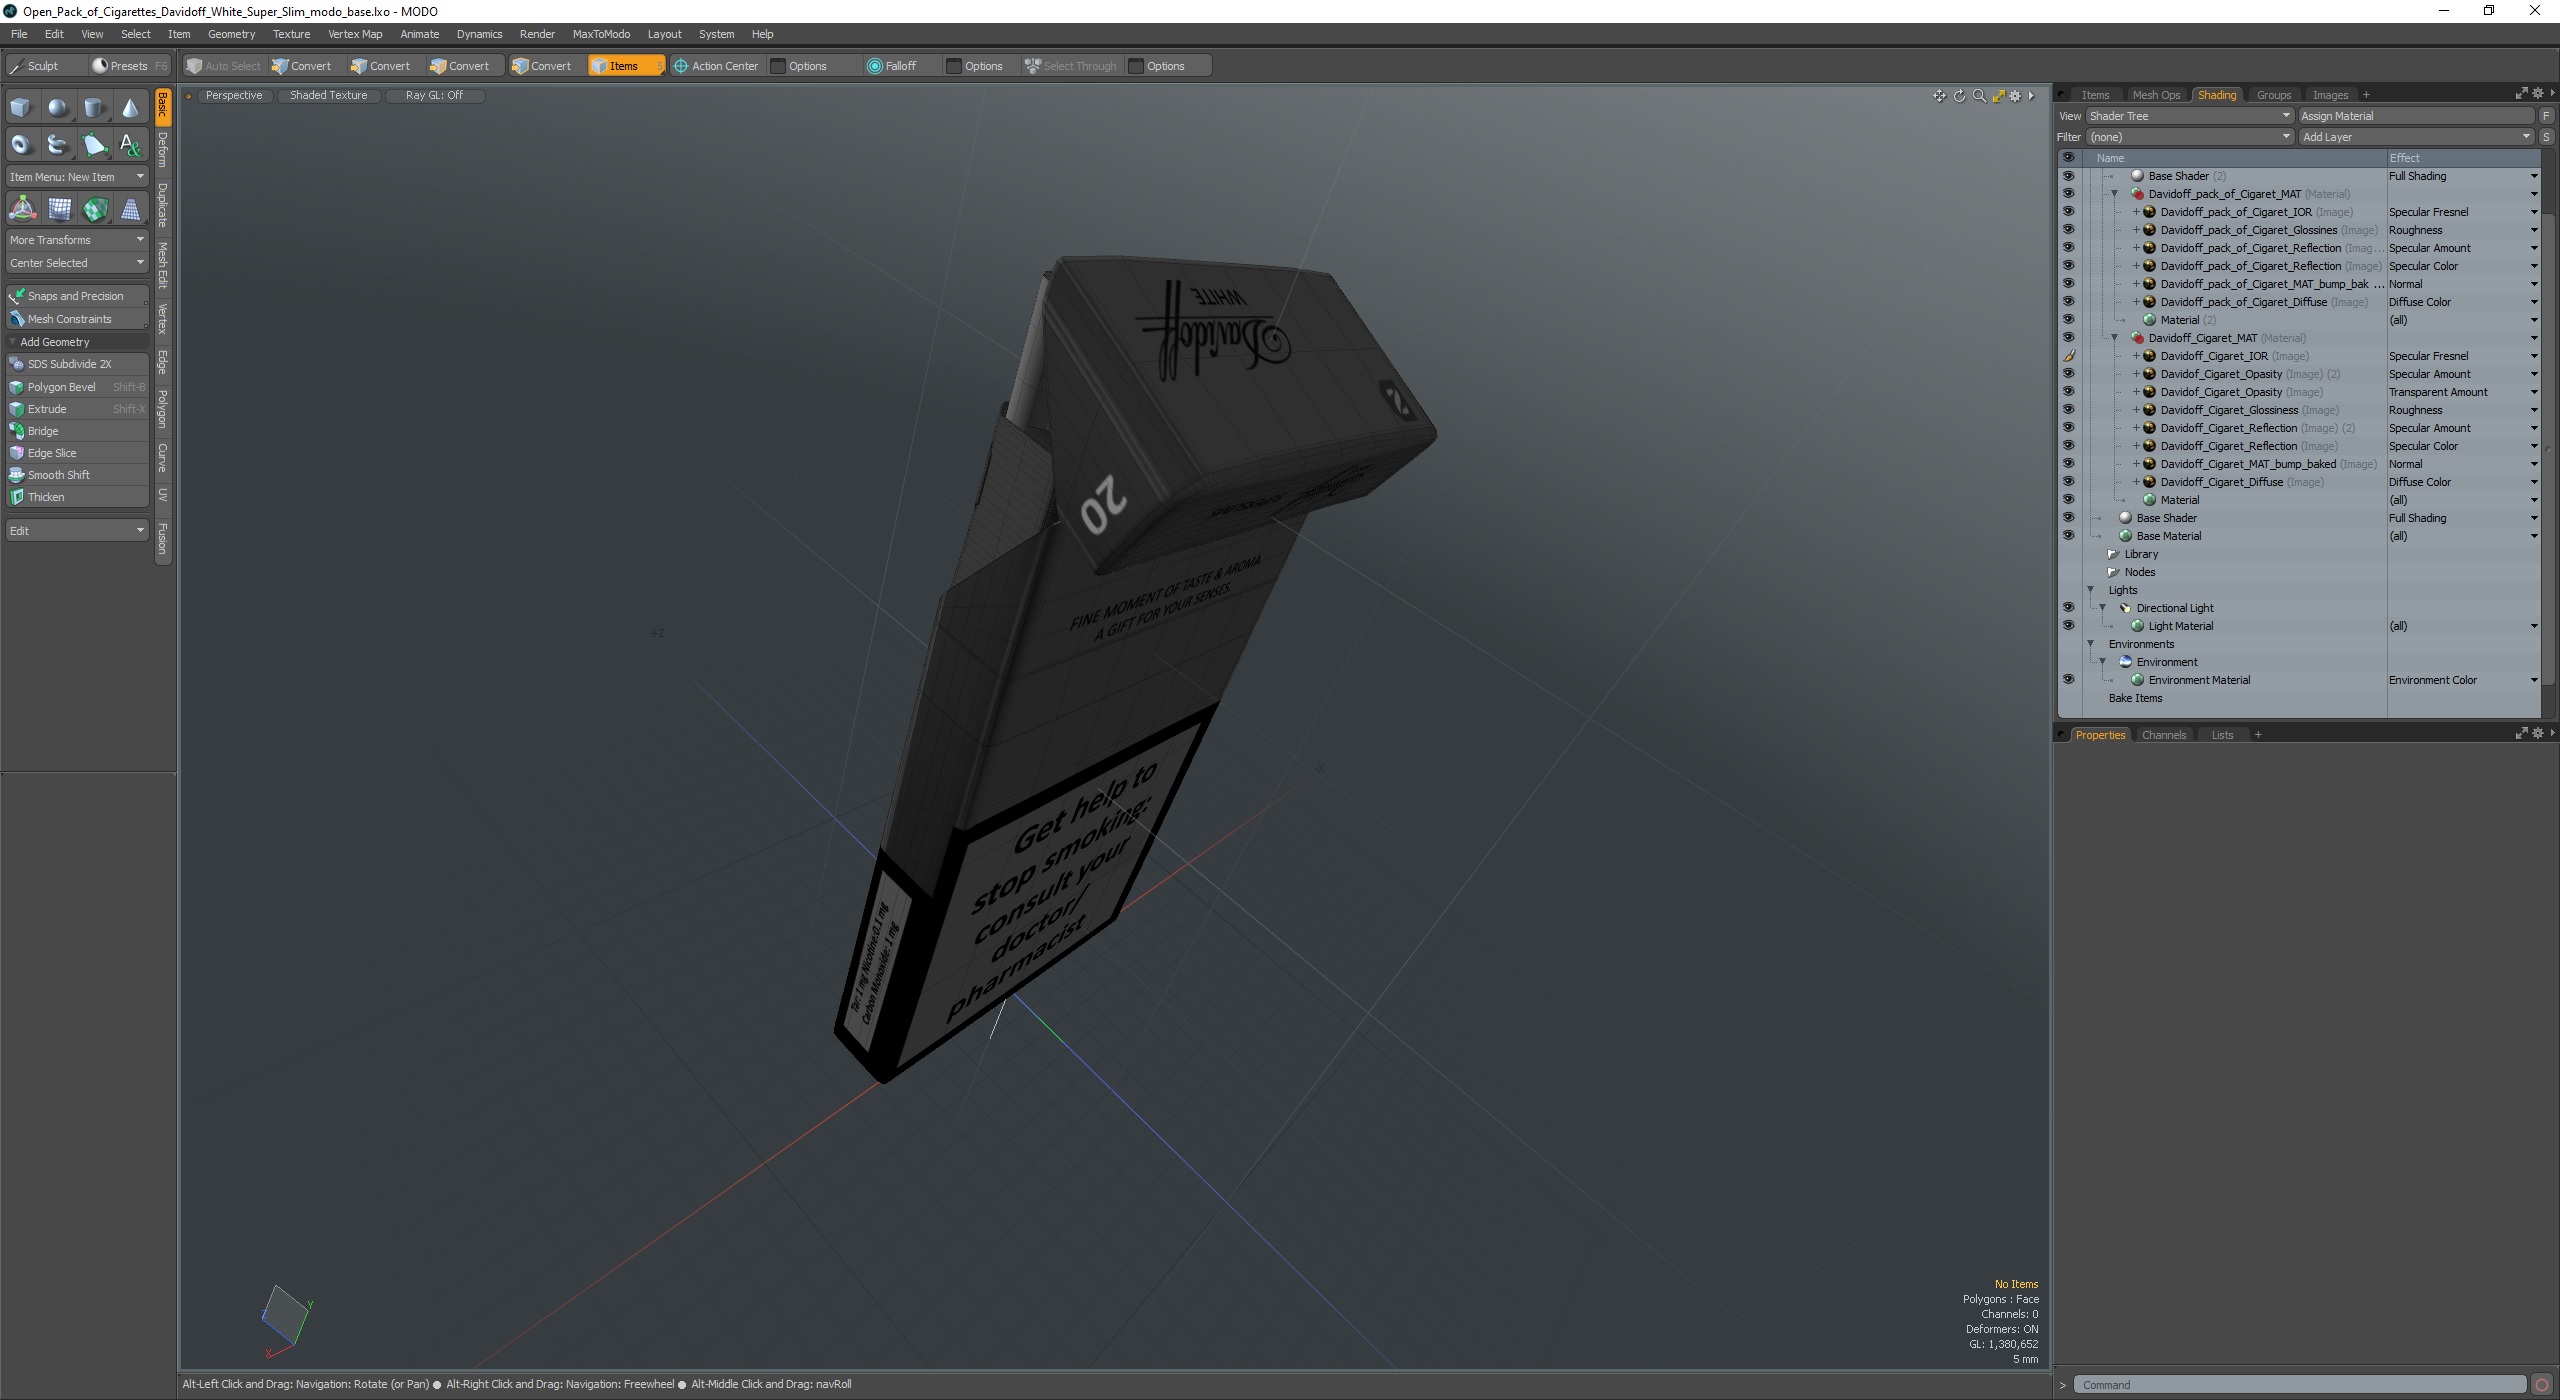This screenshot has height=1400, width=2560.
Task: Activate the Thicken tool
Action: click(77, 497)
